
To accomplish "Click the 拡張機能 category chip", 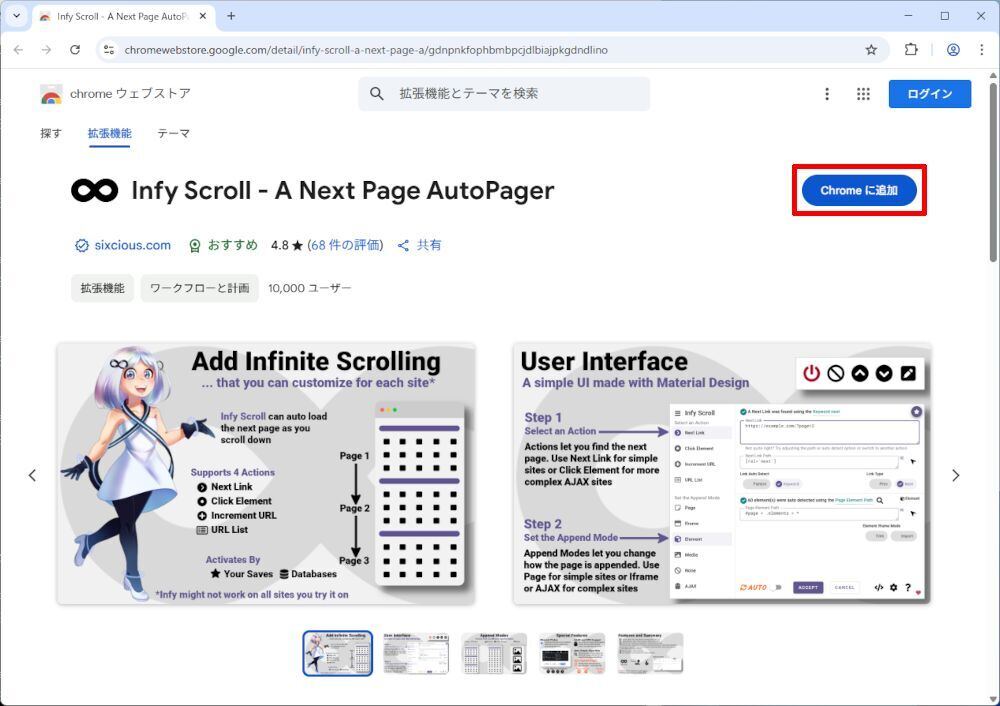I will 102,288.
